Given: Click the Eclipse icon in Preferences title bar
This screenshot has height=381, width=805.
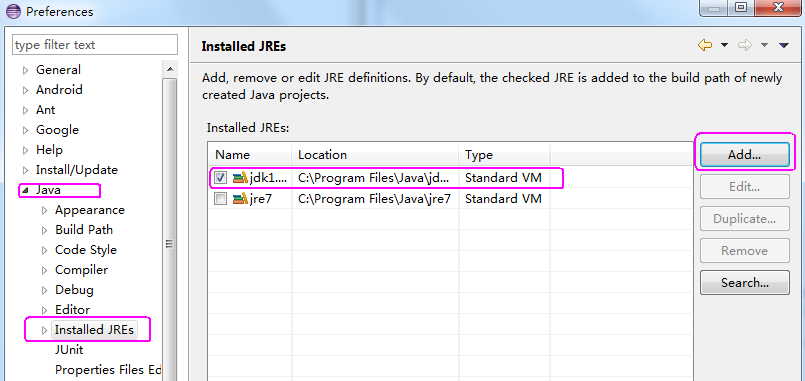Looking at the screenshot, I should [x=13, y=11].
